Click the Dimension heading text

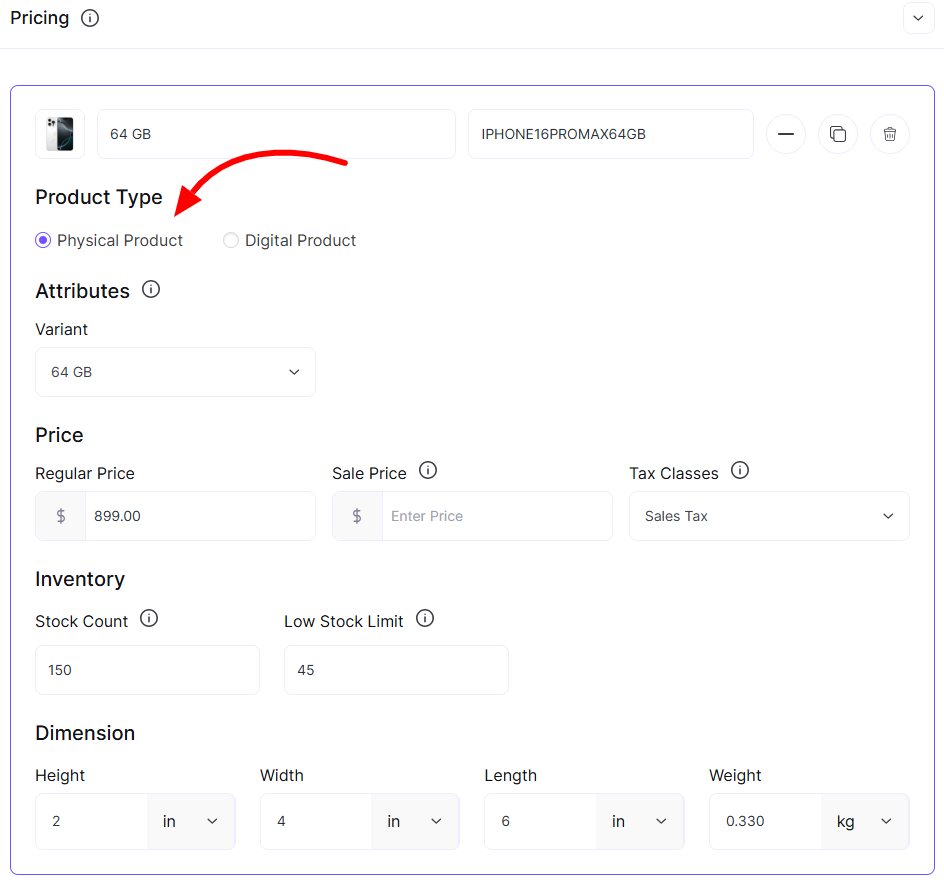click(85, 733)
